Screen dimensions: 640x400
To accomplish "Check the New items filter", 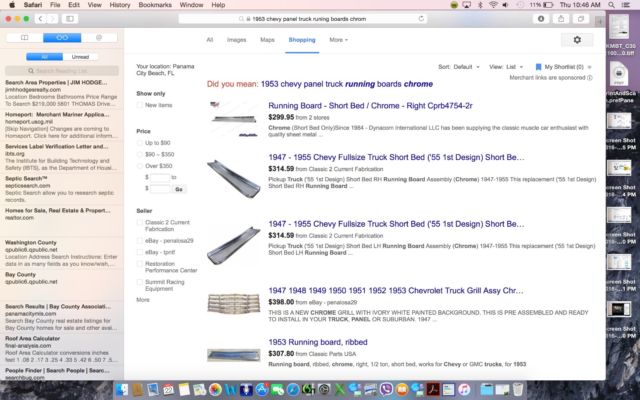I will click(140, 105).
